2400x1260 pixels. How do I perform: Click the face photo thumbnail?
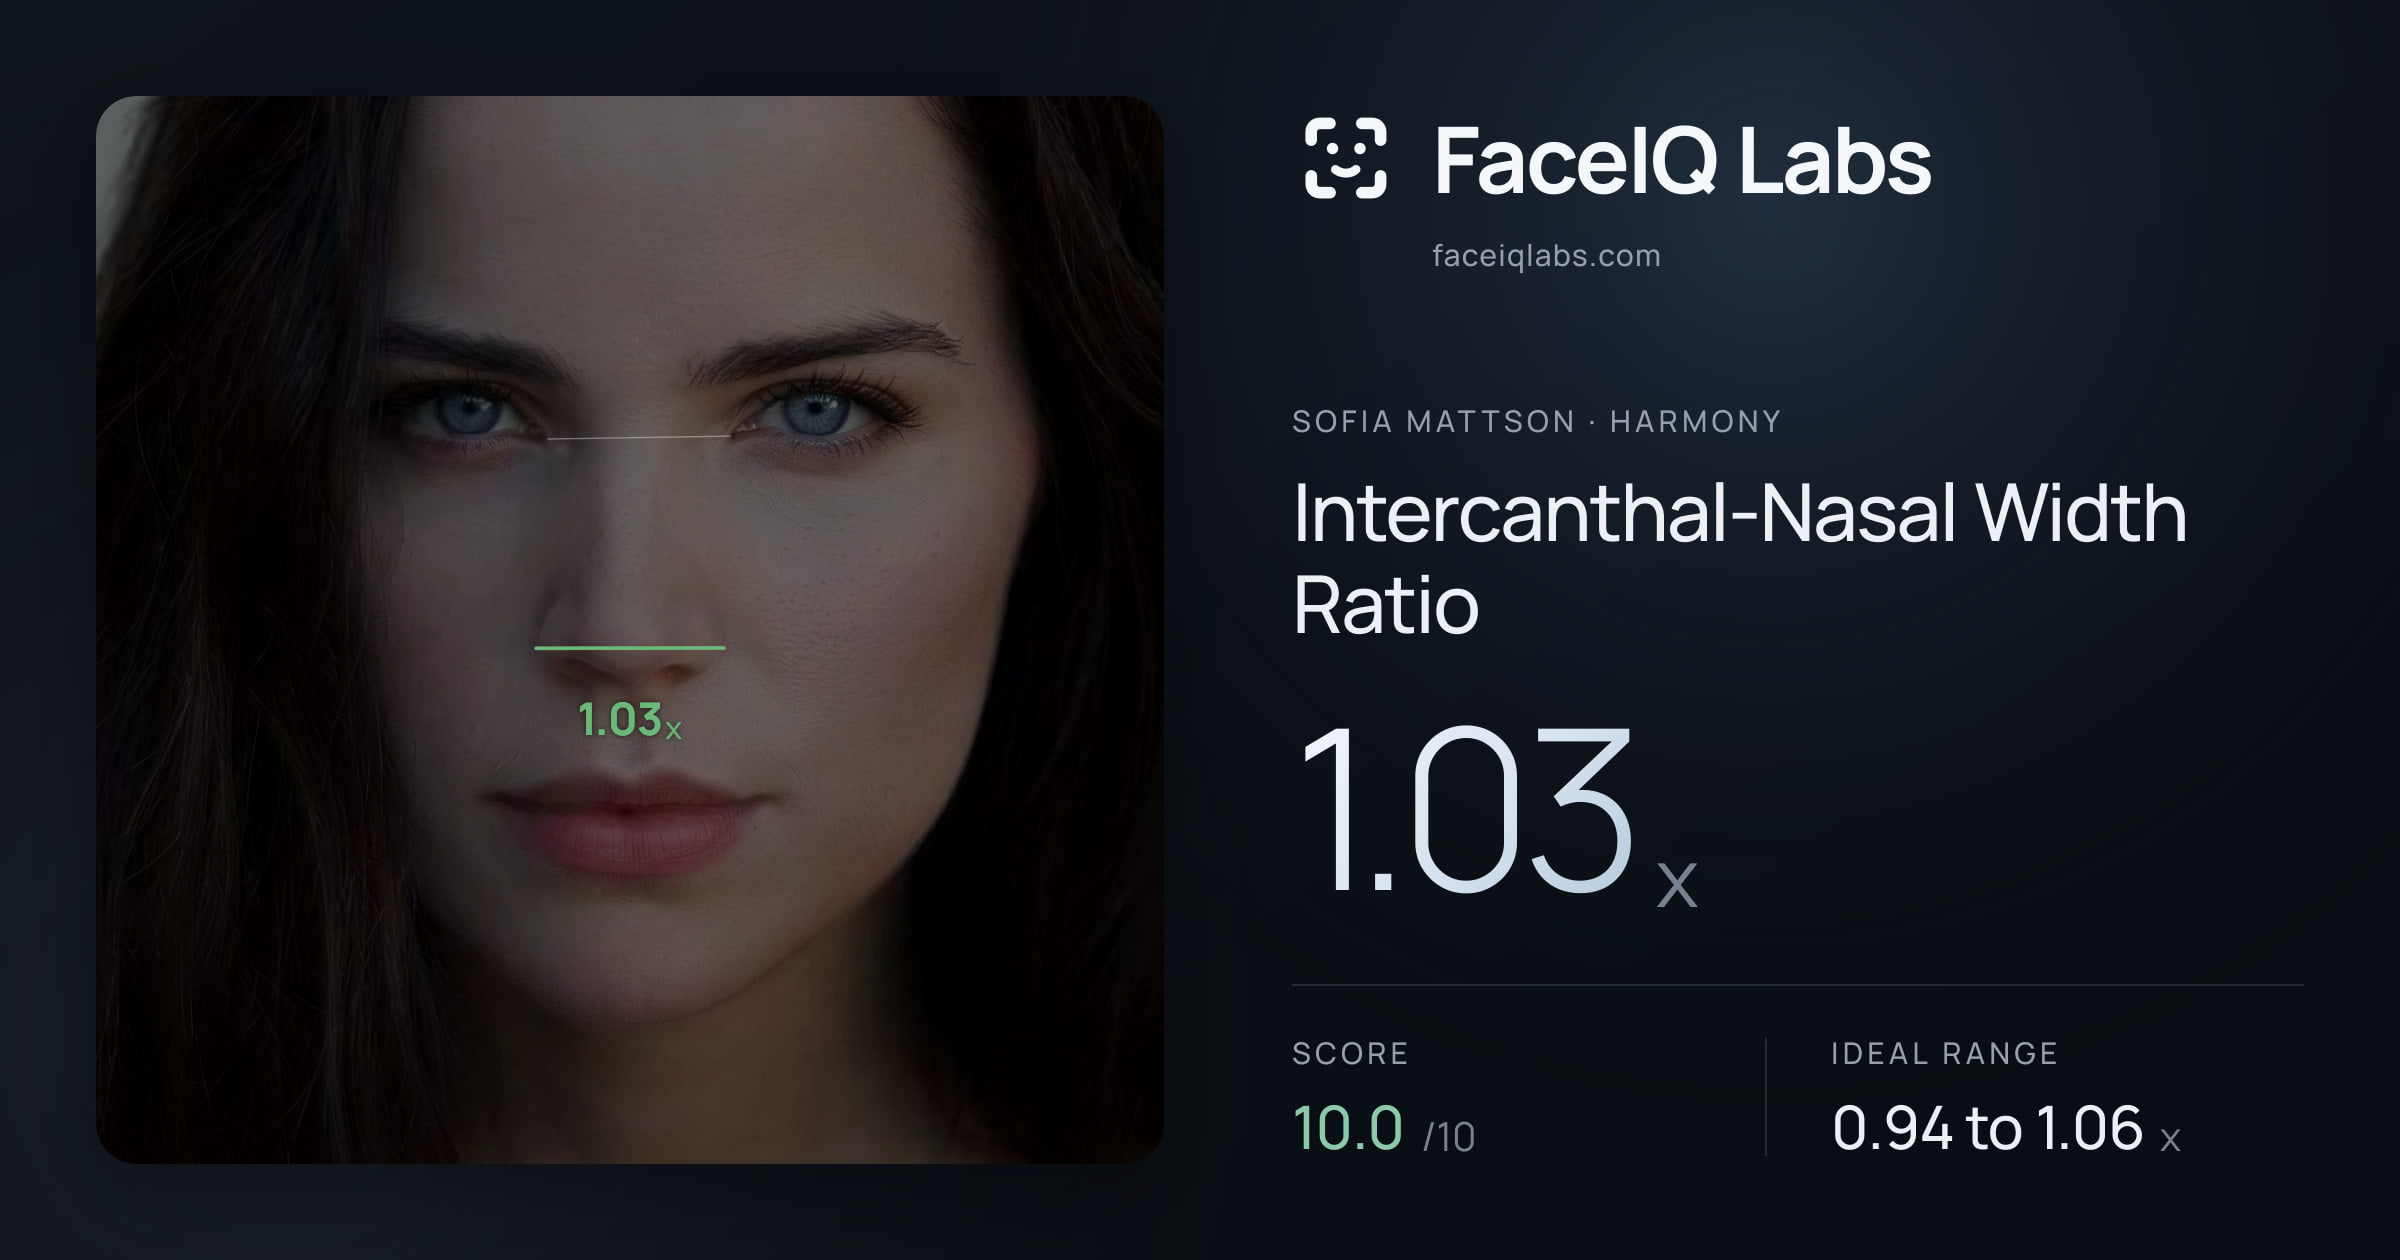pyautogui.click(x=630, y=629)
